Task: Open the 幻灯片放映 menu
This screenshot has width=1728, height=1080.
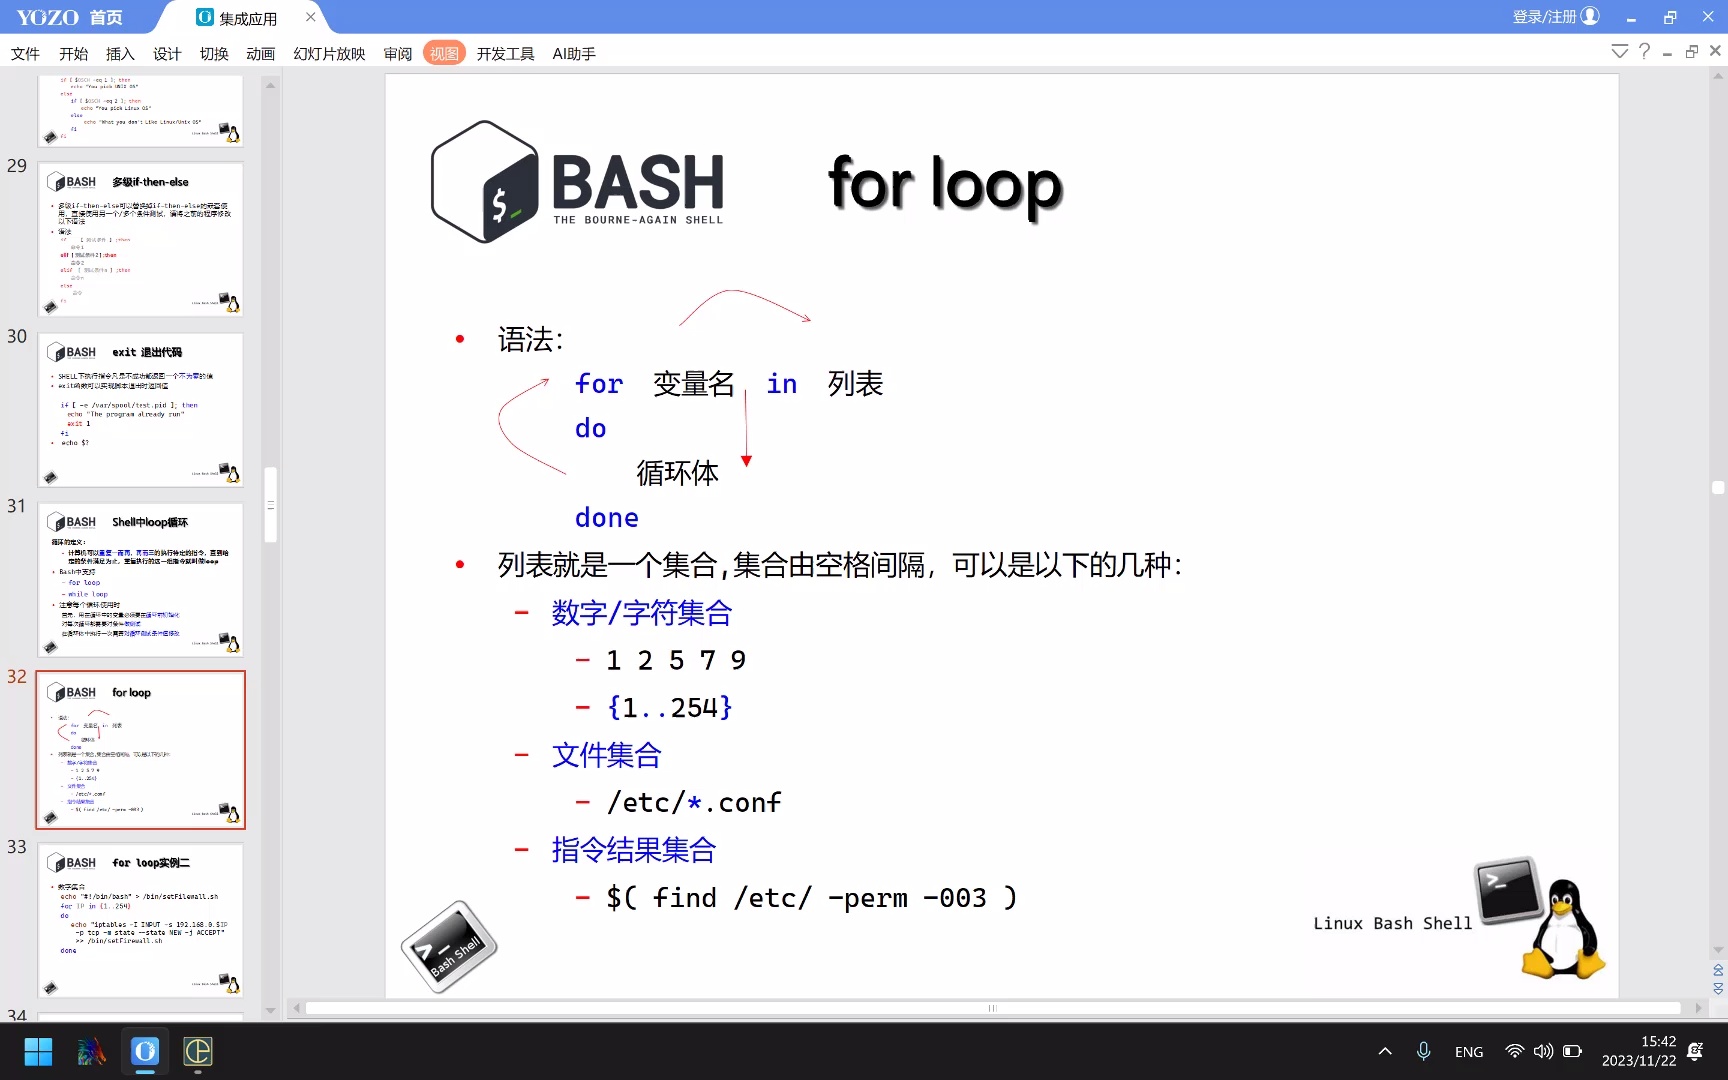Action: click(328, 54)
